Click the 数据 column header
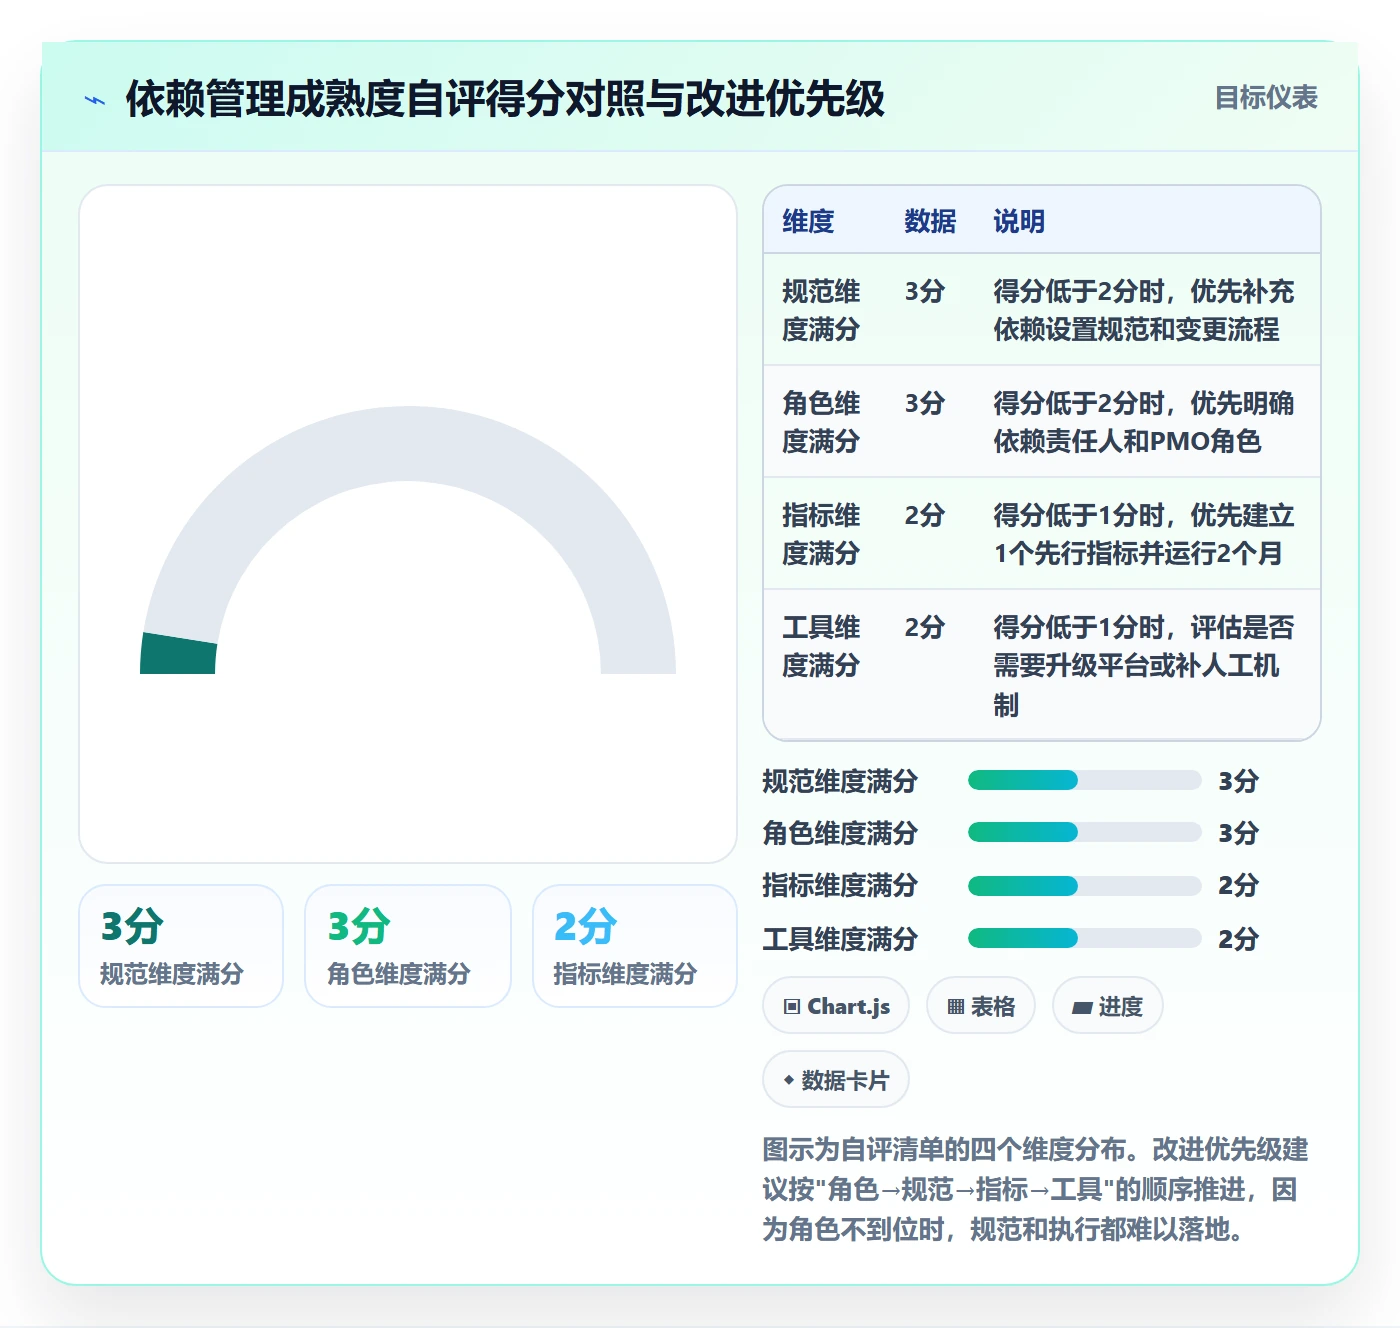Viewport: 1400px width, 1328px height. [930, 221]
